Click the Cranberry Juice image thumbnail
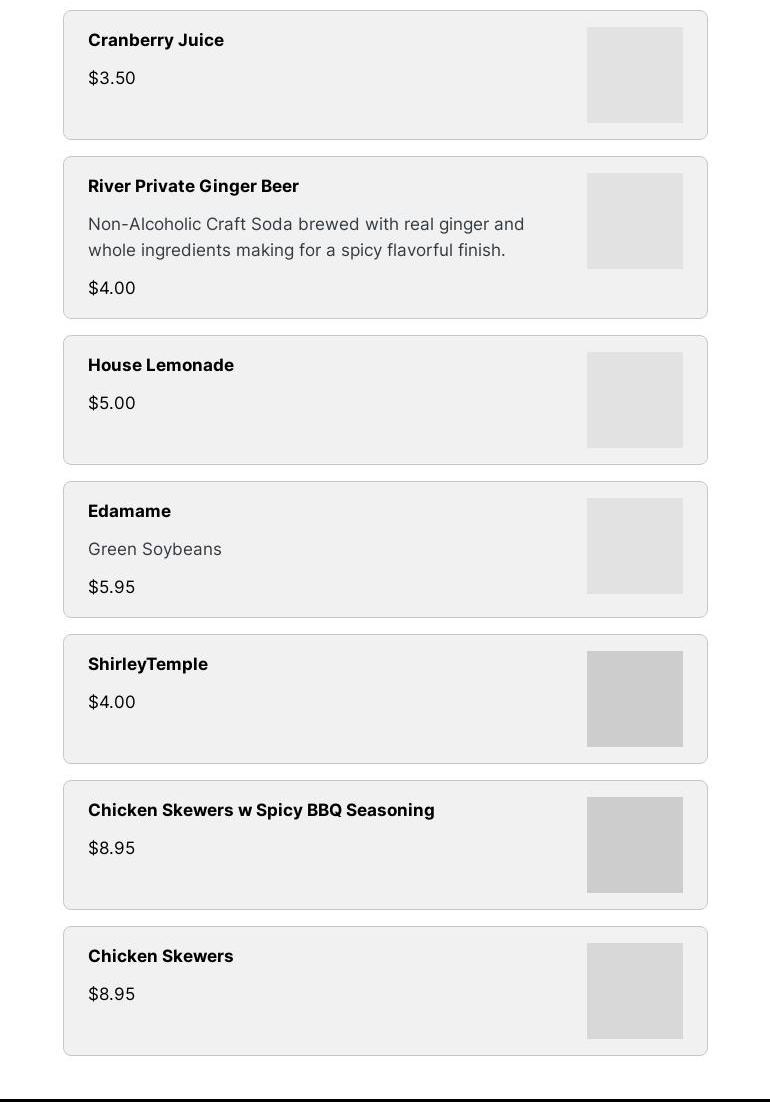Viewport: 770px width, 1102px height. tap(634, 75)
